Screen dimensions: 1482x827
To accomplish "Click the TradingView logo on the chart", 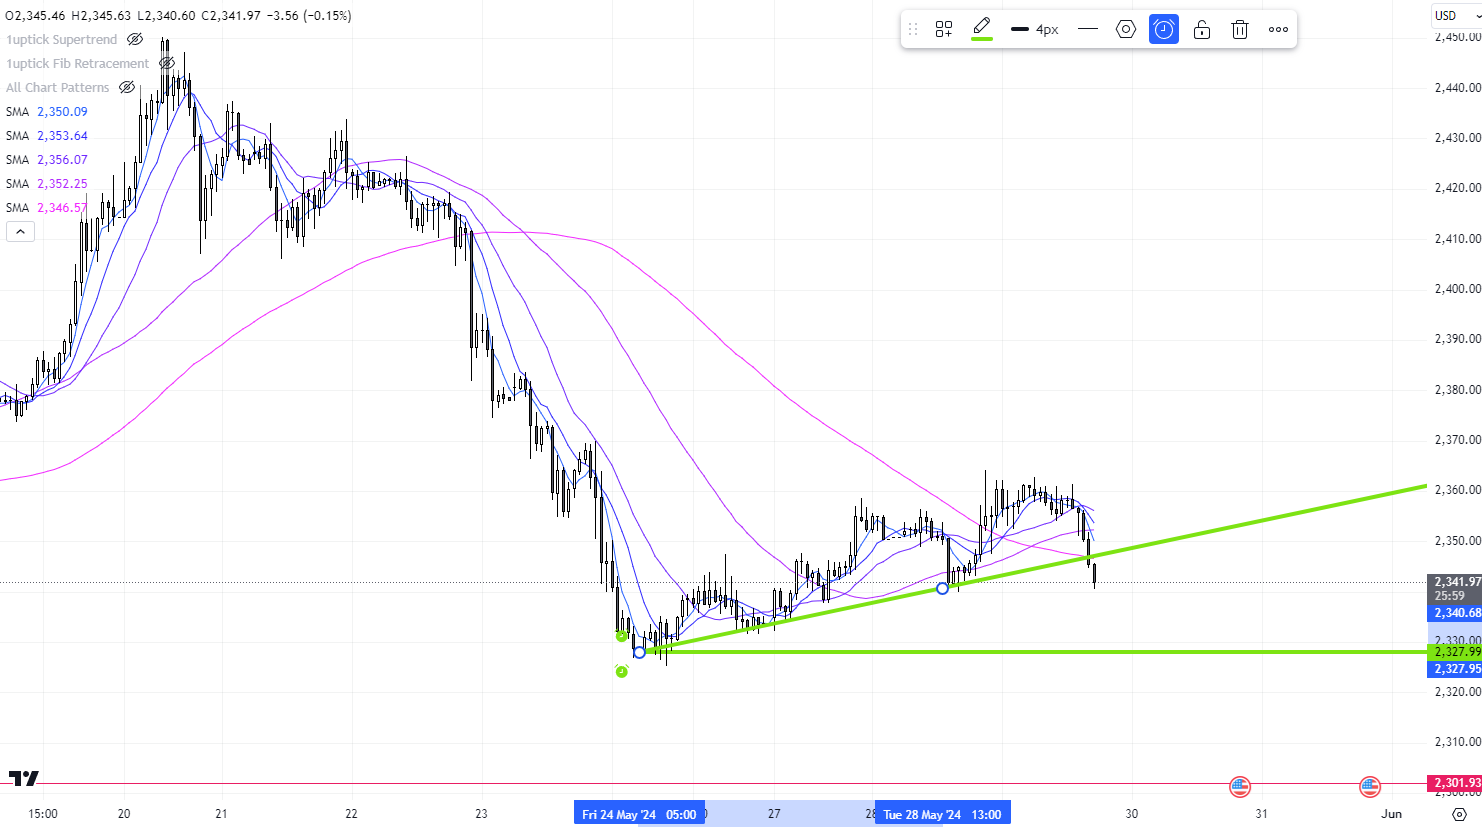I will coord(24,778).
